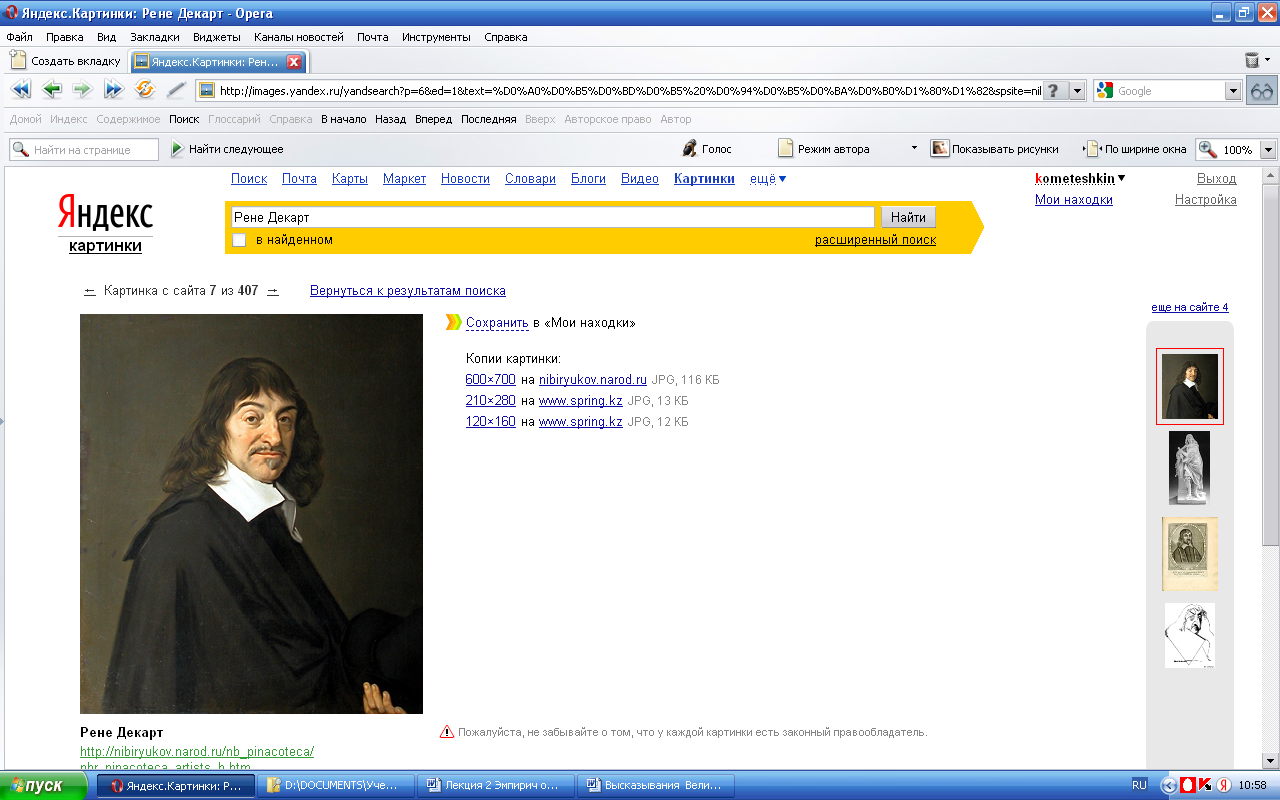Click Вернуться к результатам поиска link
The height and width of the screenshot is (800, 1280).
tap(408, 291)
